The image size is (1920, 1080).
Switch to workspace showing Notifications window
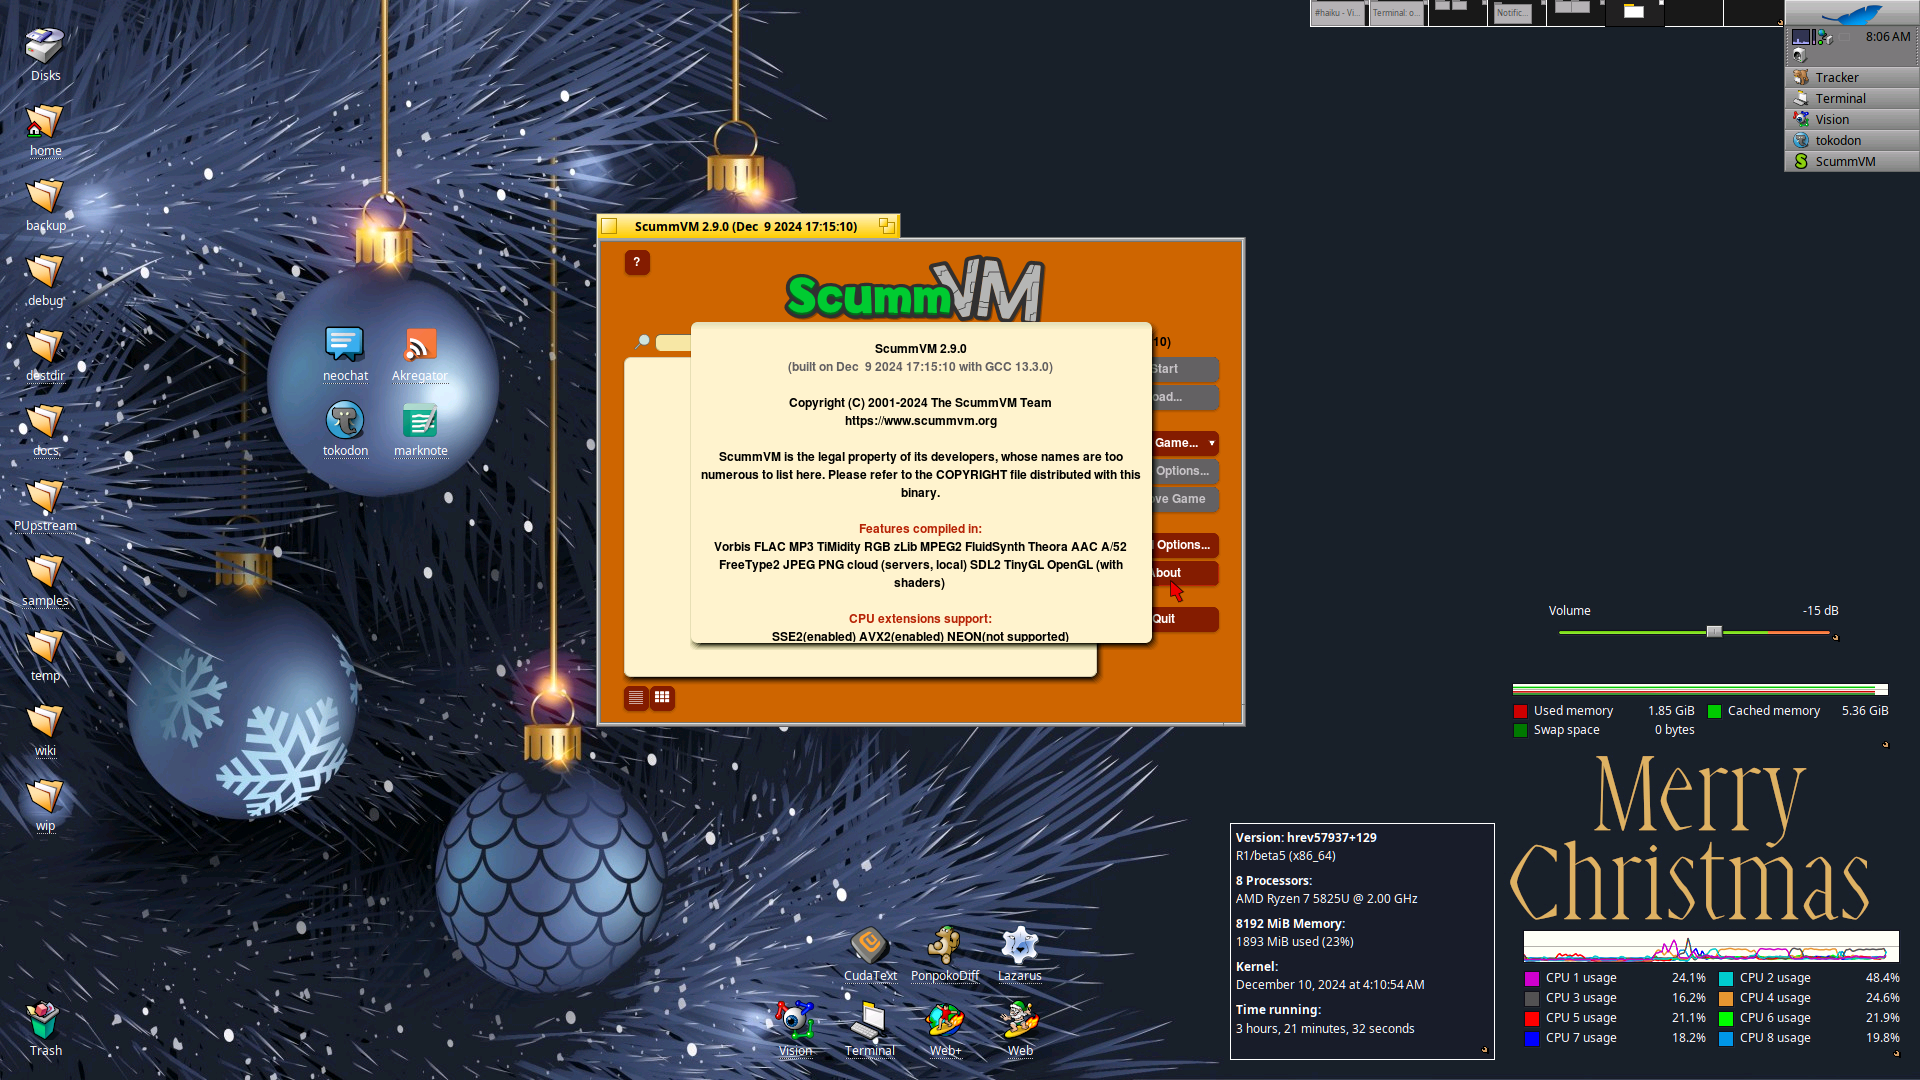1515,13
